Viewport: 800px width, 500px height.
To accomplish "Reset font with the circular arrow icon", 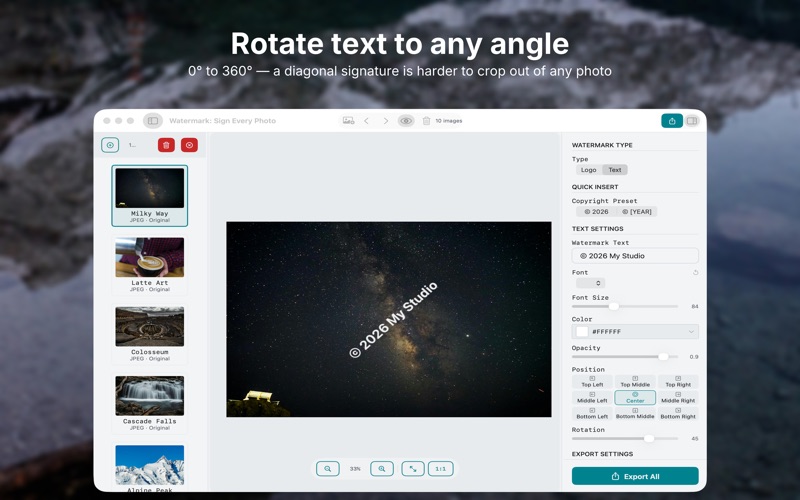I will pos(695,272).
